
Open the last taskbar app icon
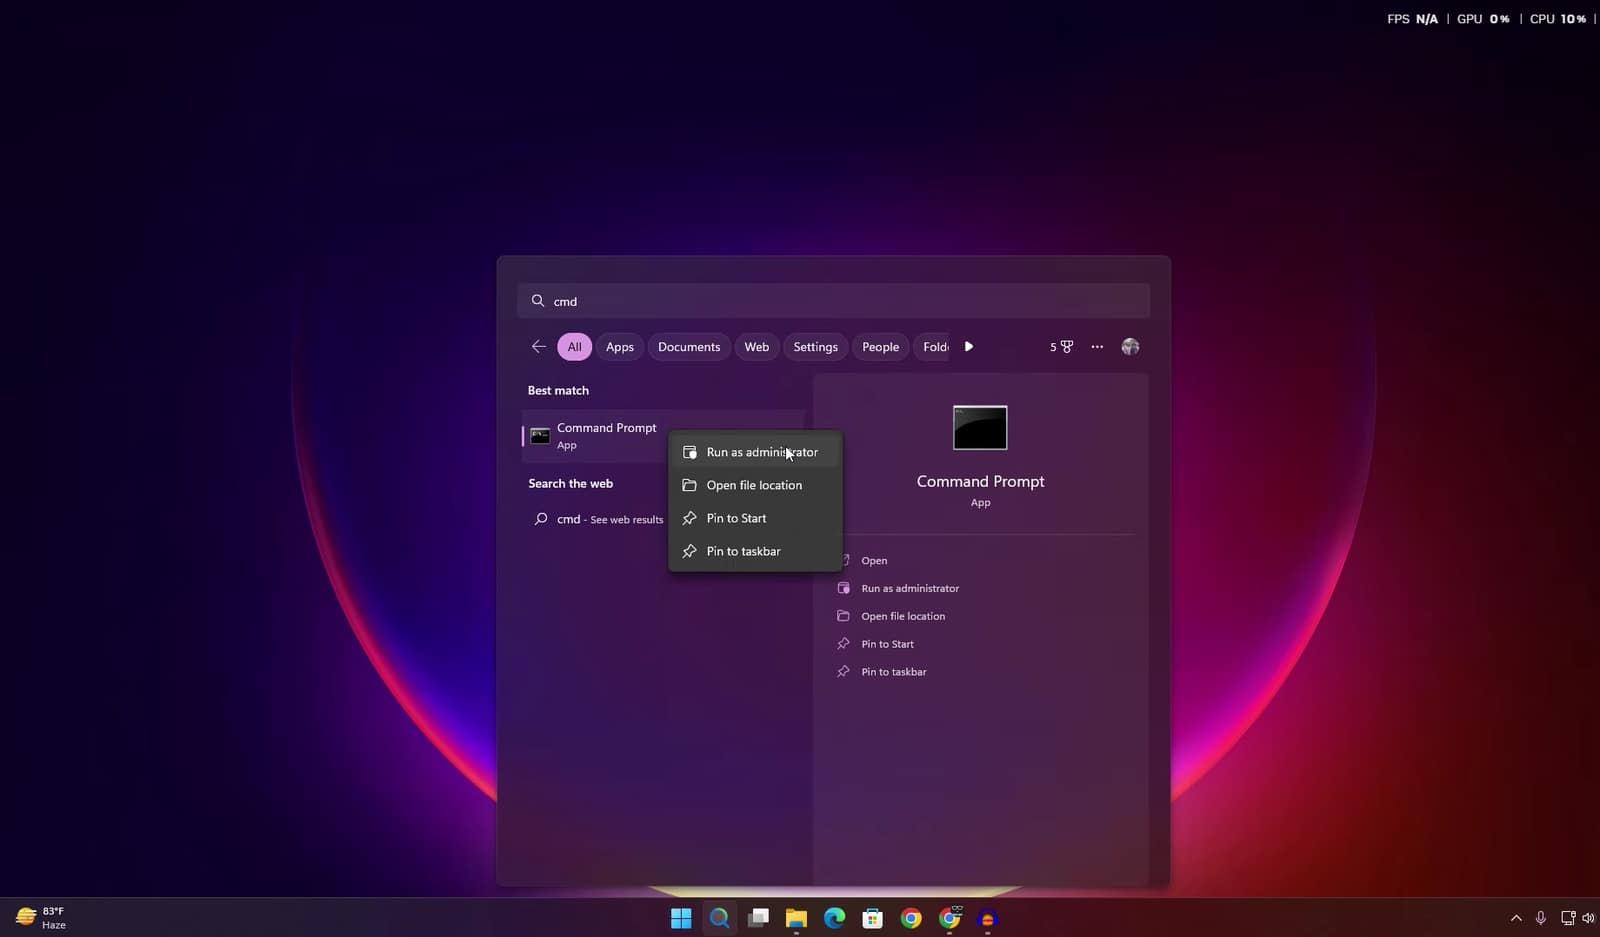[988, 918]
